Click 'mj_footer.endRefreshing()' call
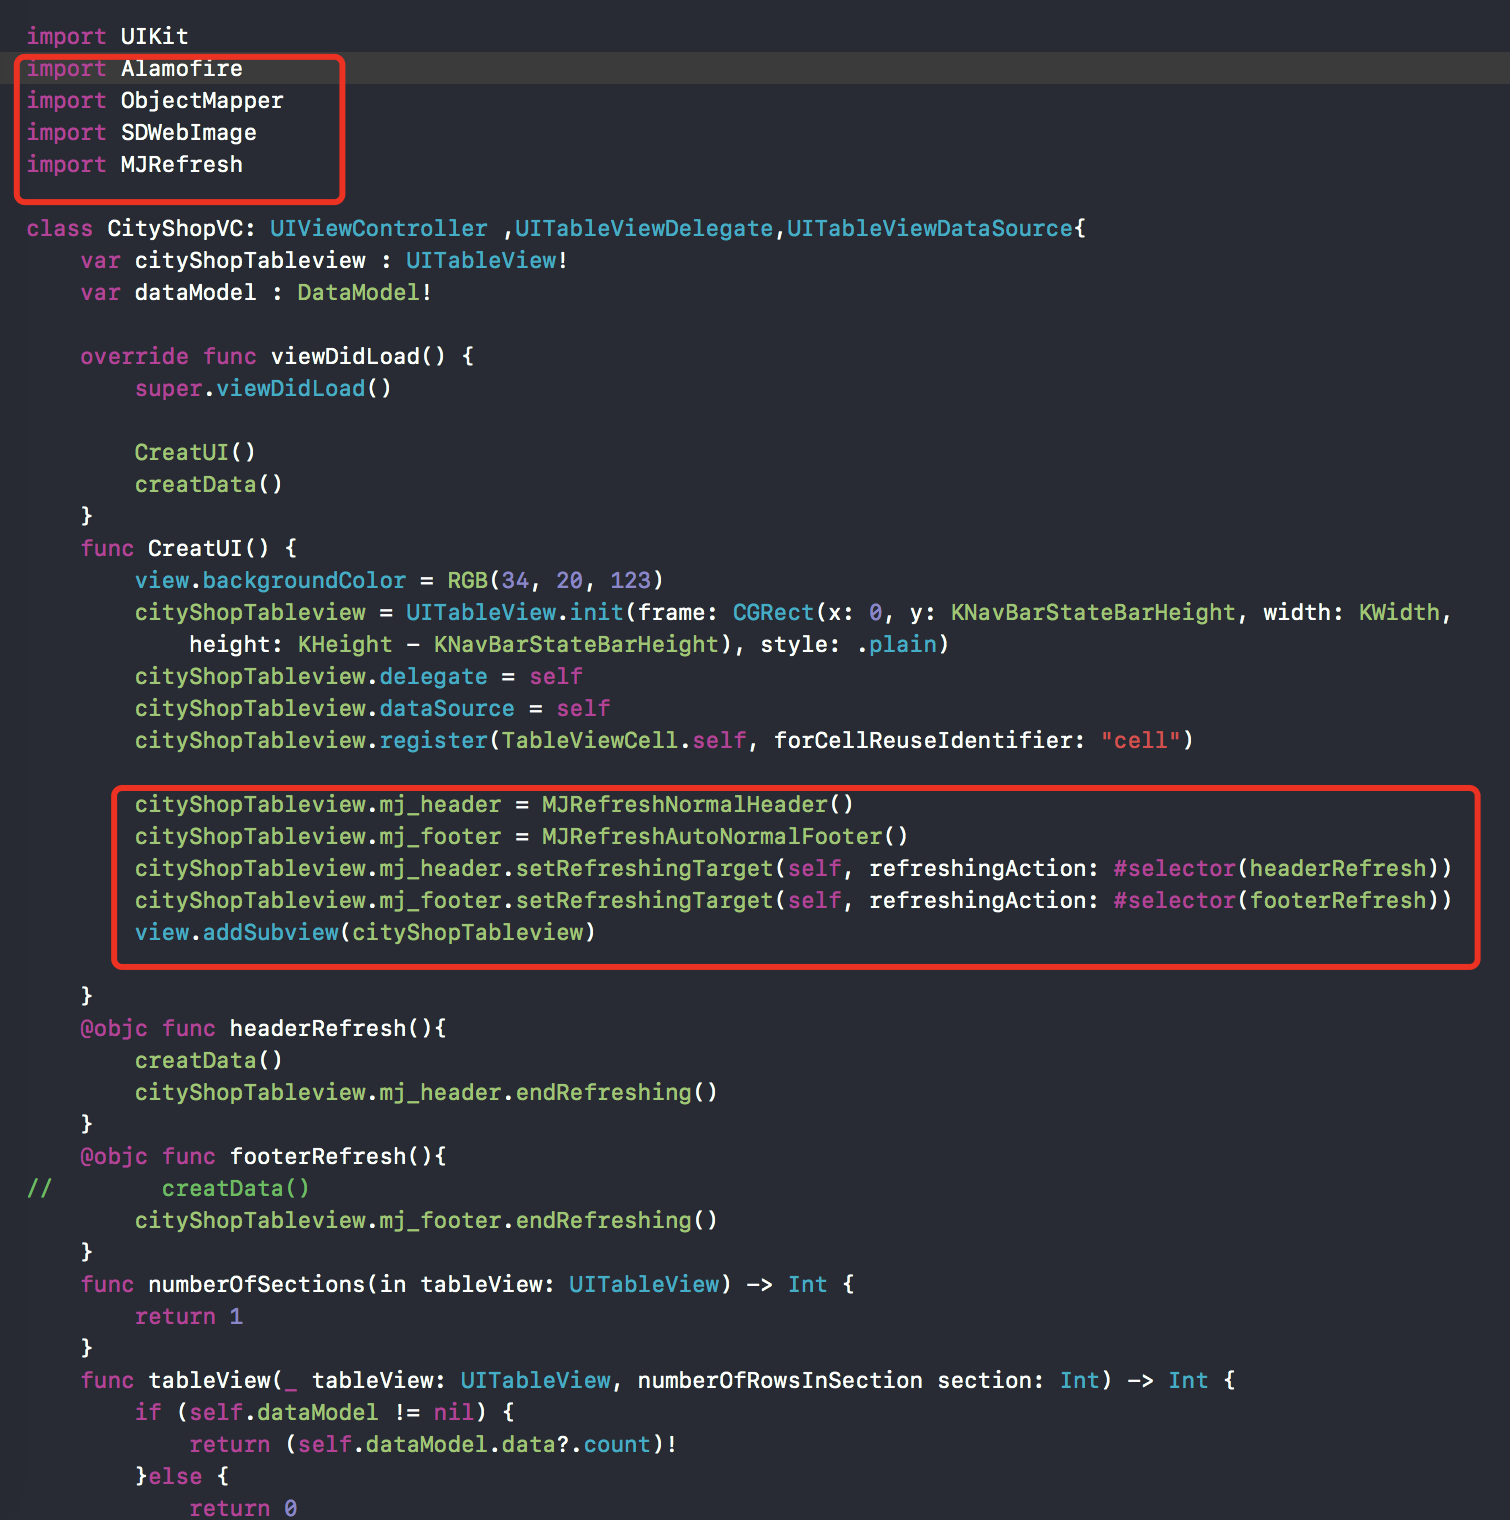 click(x=548, y=1221)
